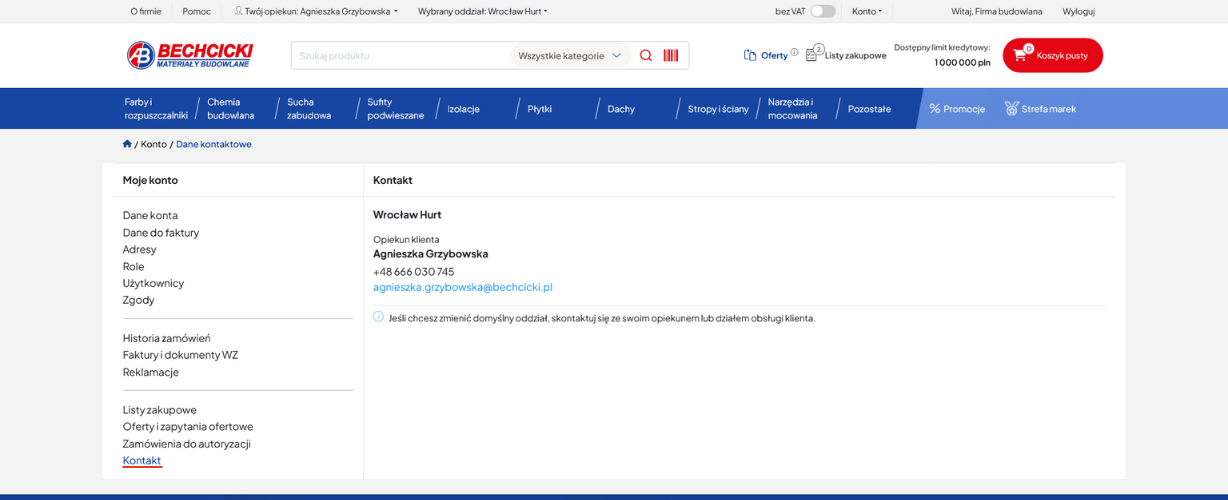This screenshot has width=1228, height=500.
Task: Click the info icon beside the branch note
Action: 378,317
